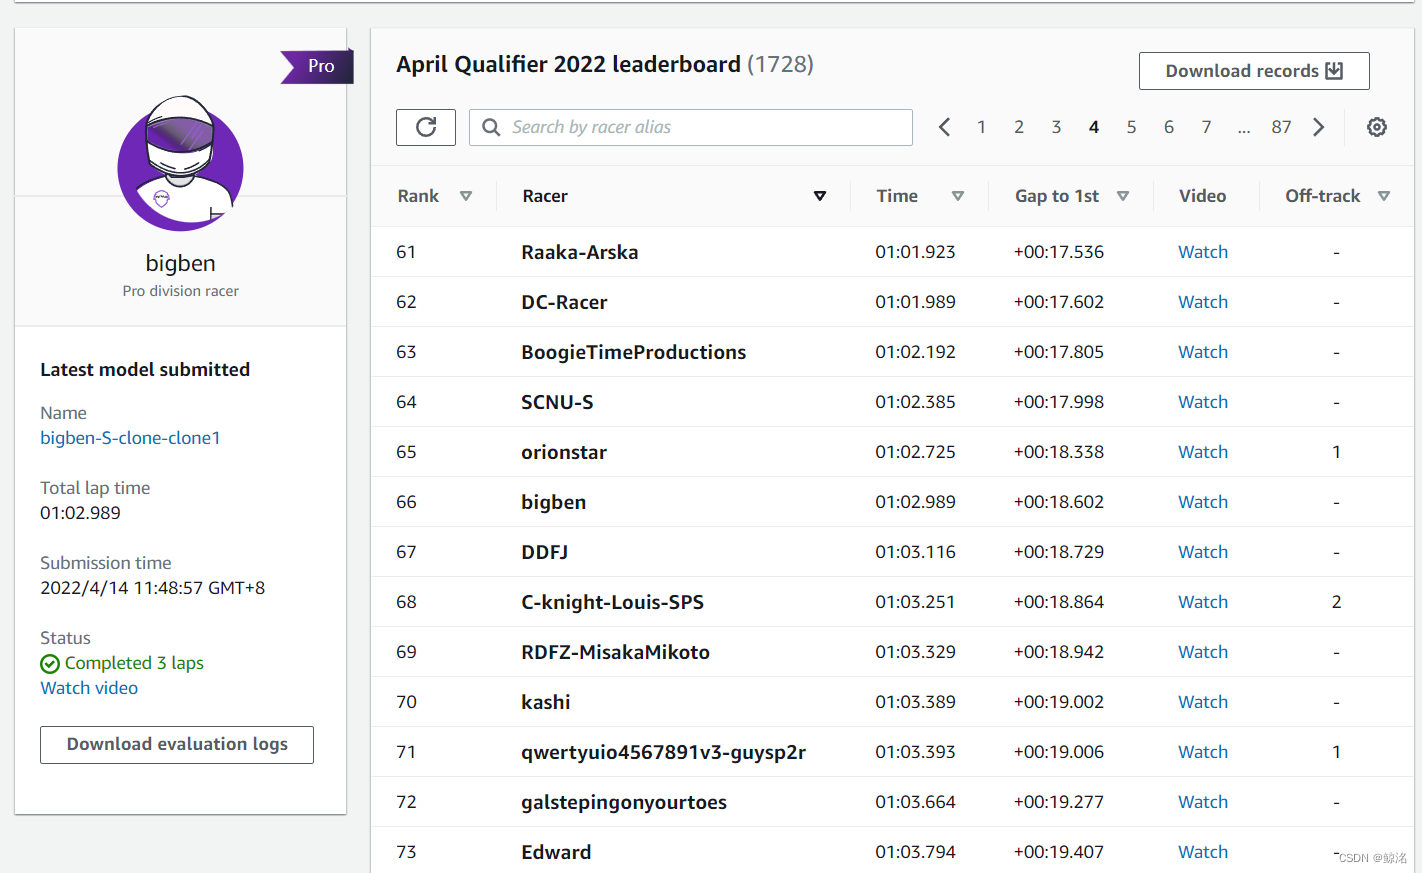Watch video for bigben row

click(x=1203, y=502)
